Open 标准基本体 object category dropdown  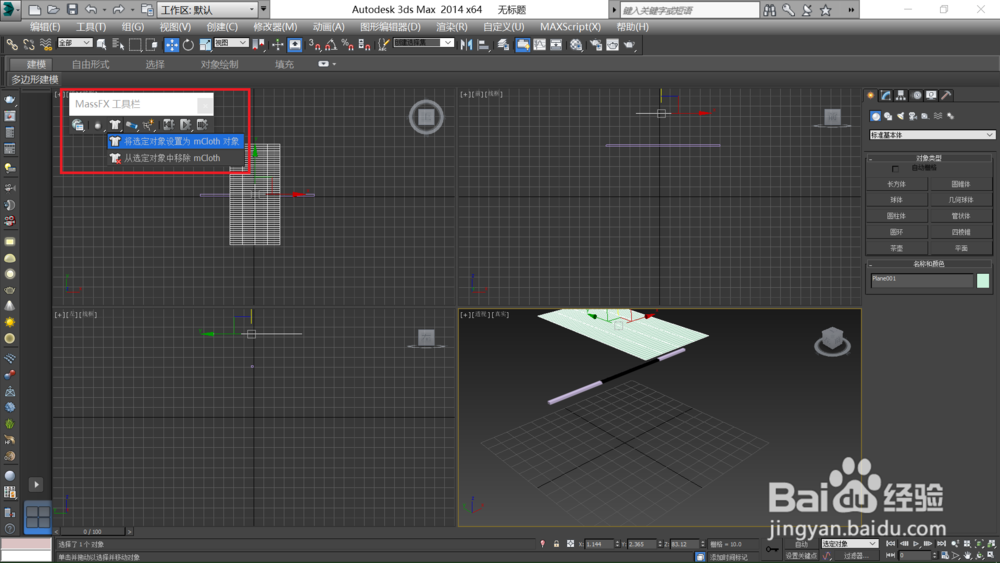[931, 135]
